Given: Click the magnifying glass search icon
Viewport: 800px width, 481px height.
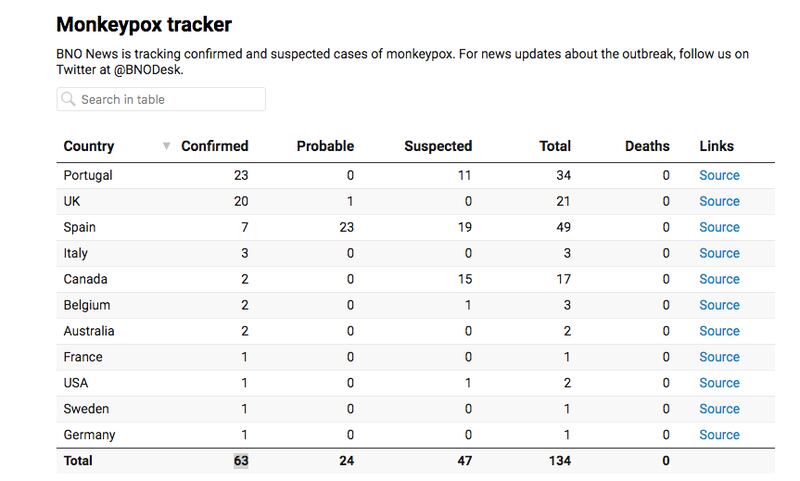Looking at the screenshot, I should pyautogui.click(x=68, y=99).
